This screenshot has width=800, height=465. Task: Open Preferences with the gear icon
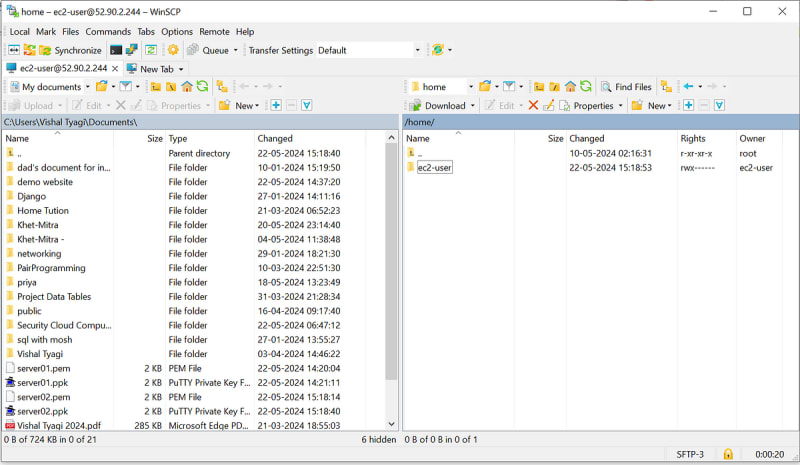[173, 50]
